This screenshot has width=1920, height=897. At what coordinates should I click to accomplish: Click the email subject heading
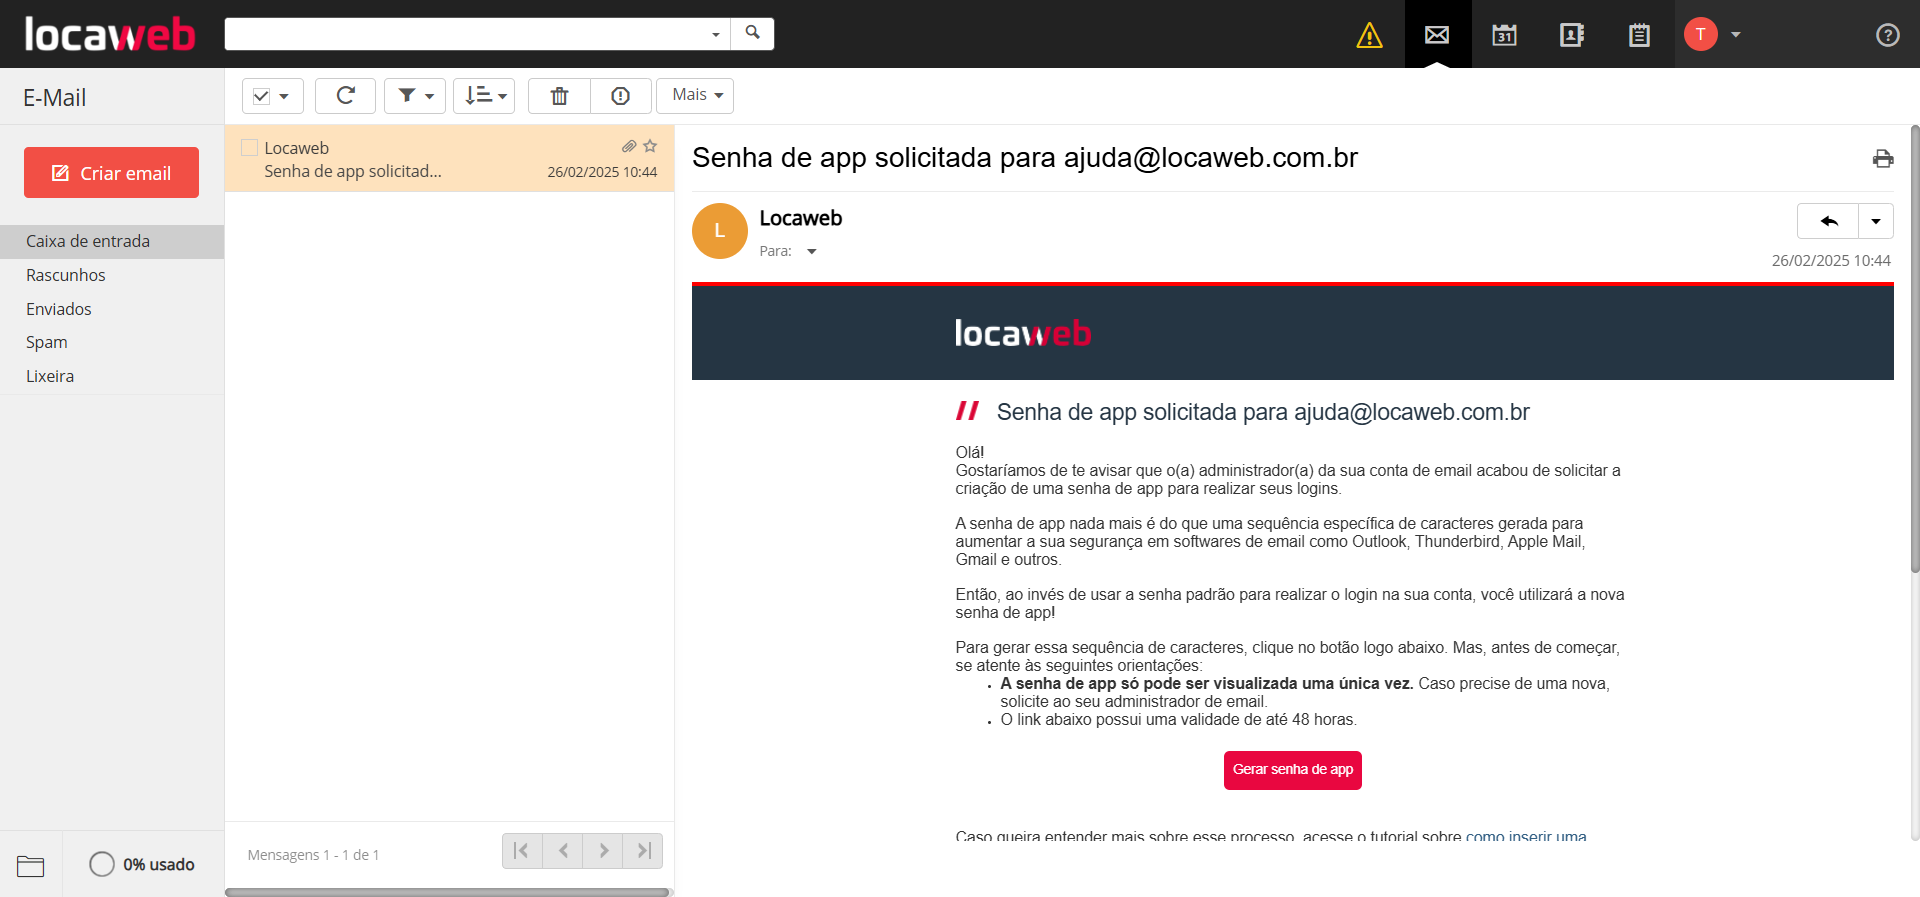click(x=1025, y=158)
